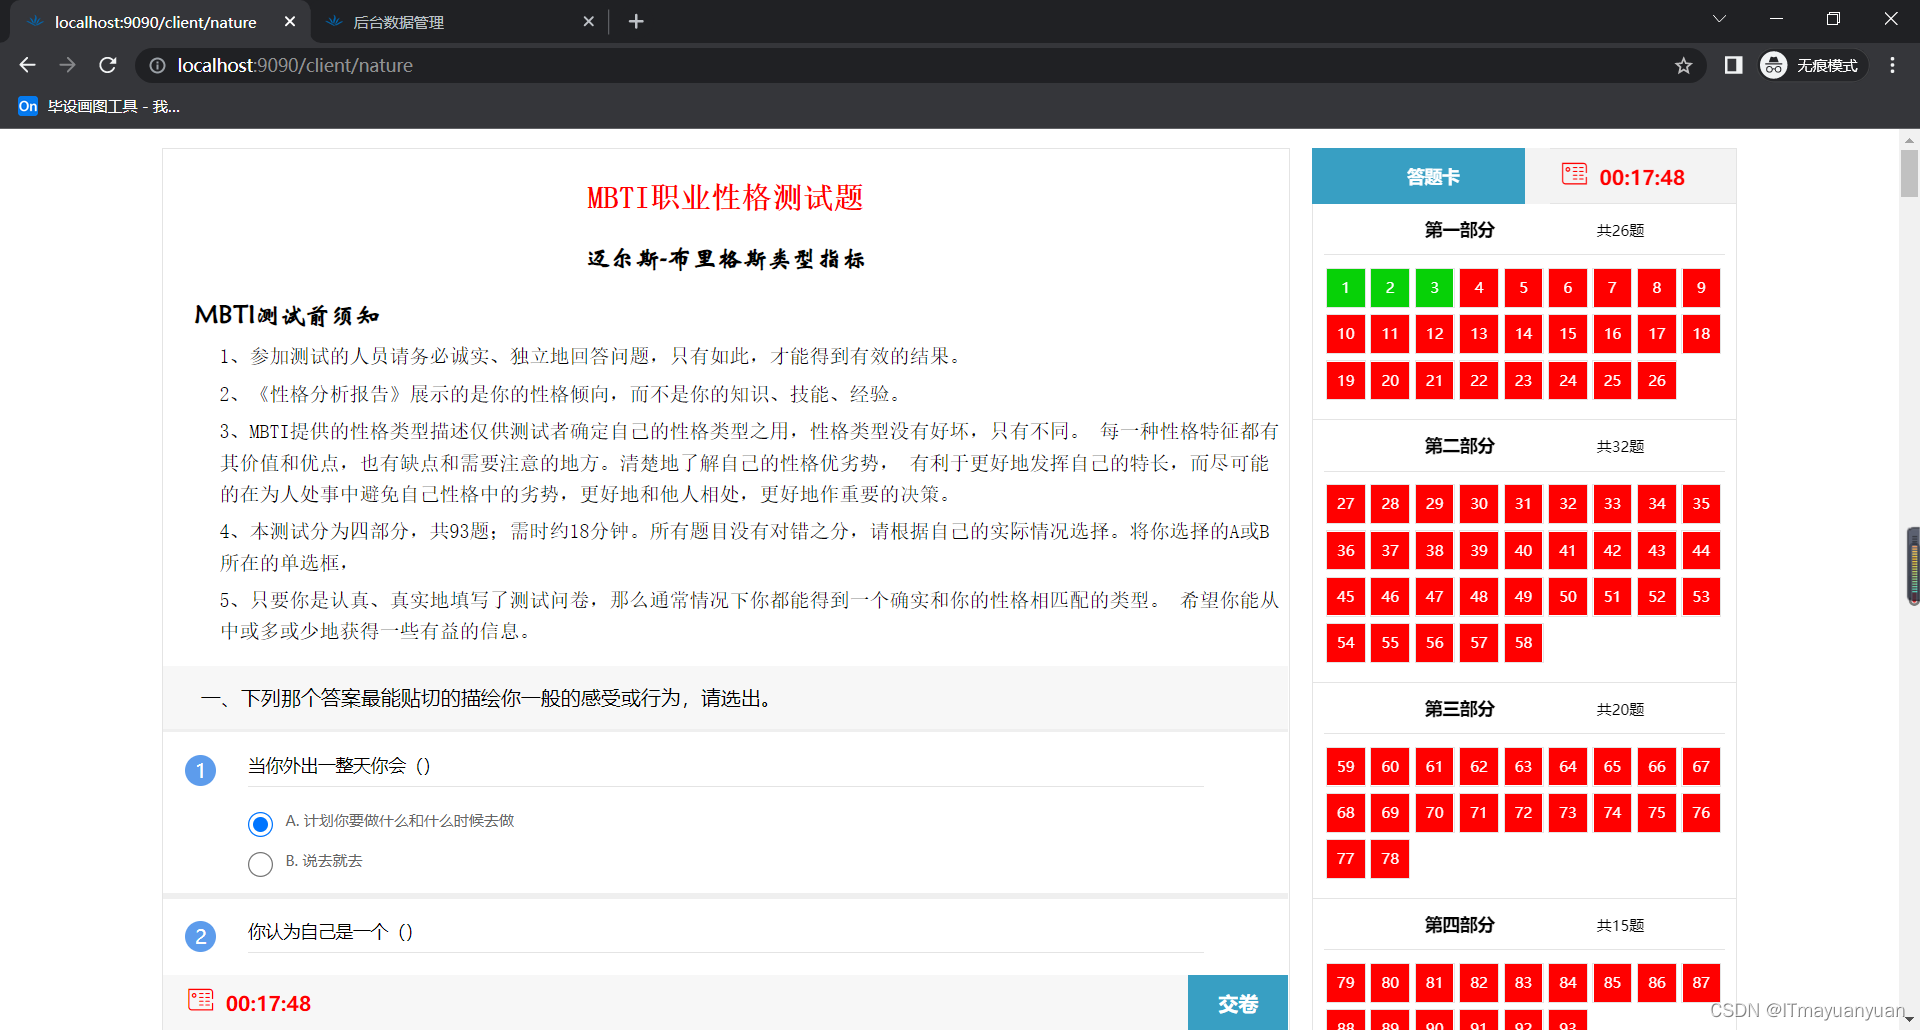Close the 后台数据管理 tab
The height and width of the screenshot is (1030, 1920).
coord(589,21)
